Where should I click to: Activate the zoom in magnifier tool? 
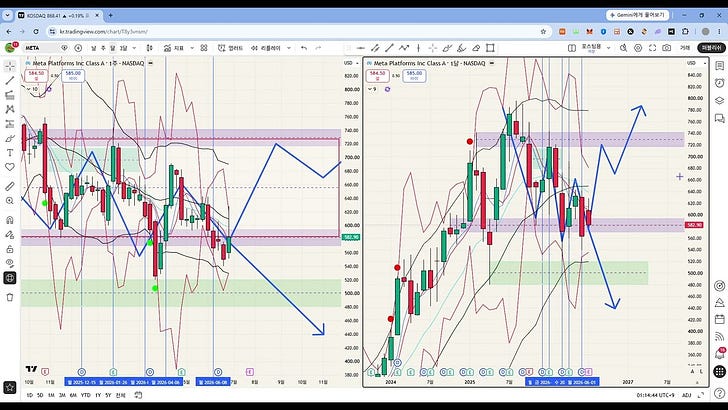tap(10, 201)
